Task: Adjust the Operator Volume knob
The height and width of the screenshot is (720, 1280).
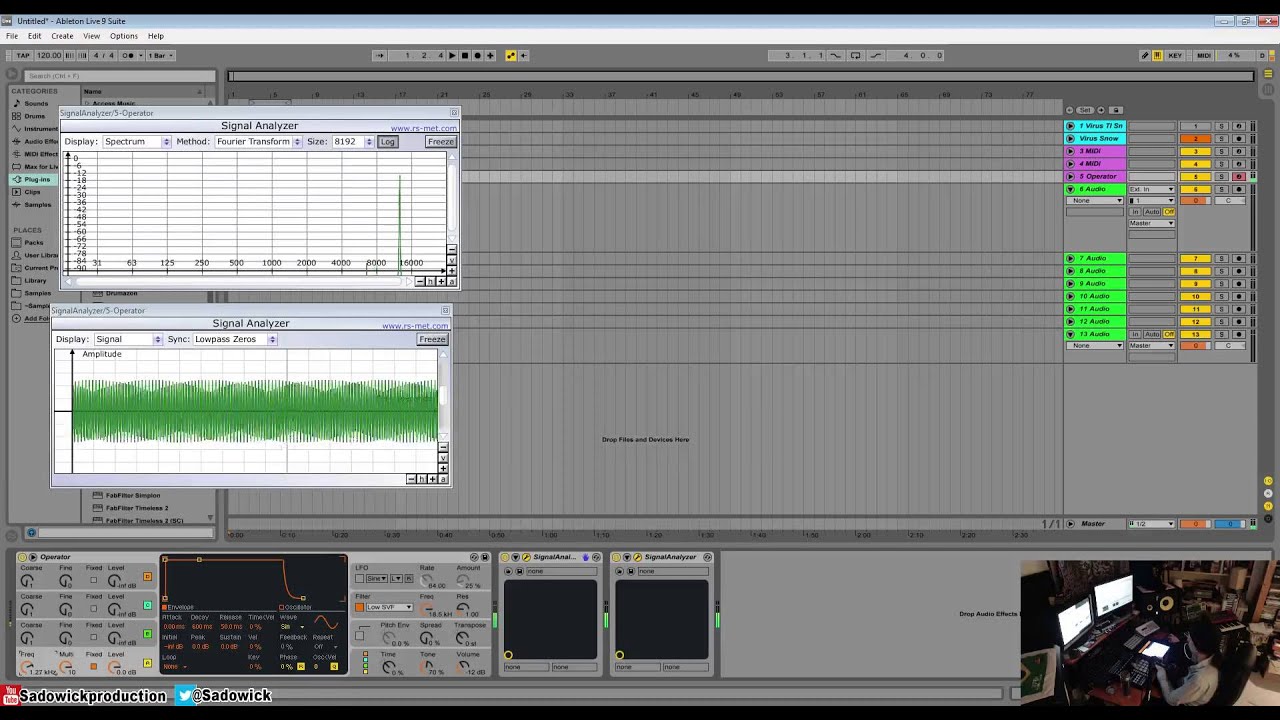Action: coord(462,666)
